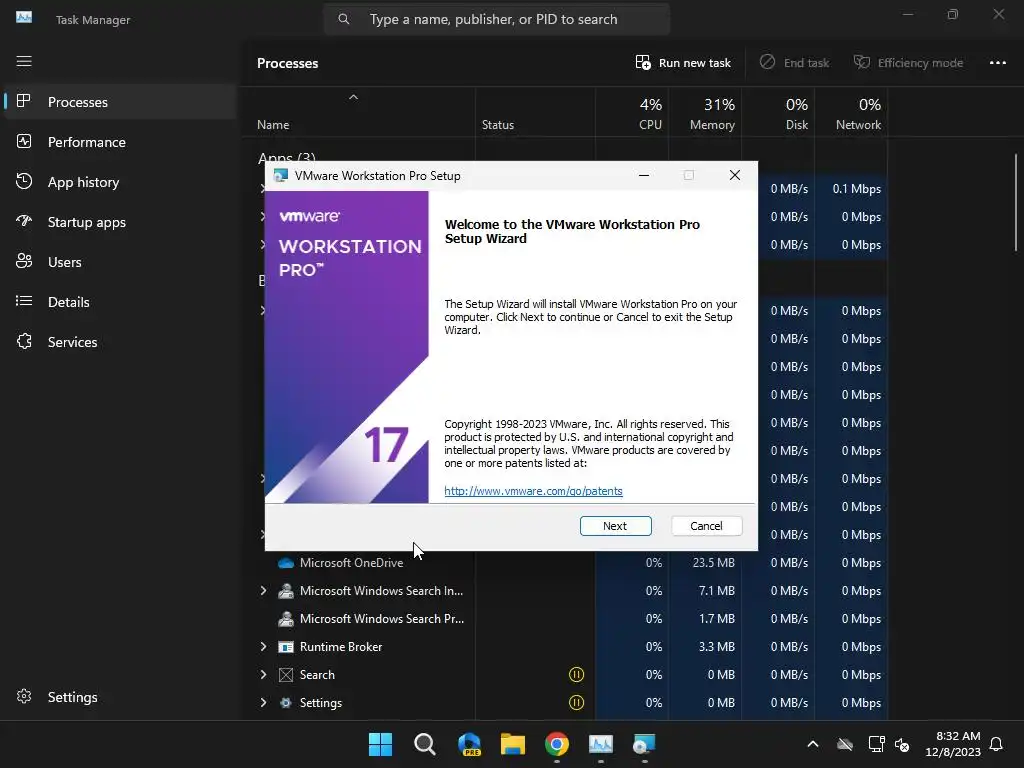The width and height of the screenshot is (1024, 768).
Task: Close the VMware Workstation Pro Setup dialog
Action: pyautogui.click(x=735, y=175)
